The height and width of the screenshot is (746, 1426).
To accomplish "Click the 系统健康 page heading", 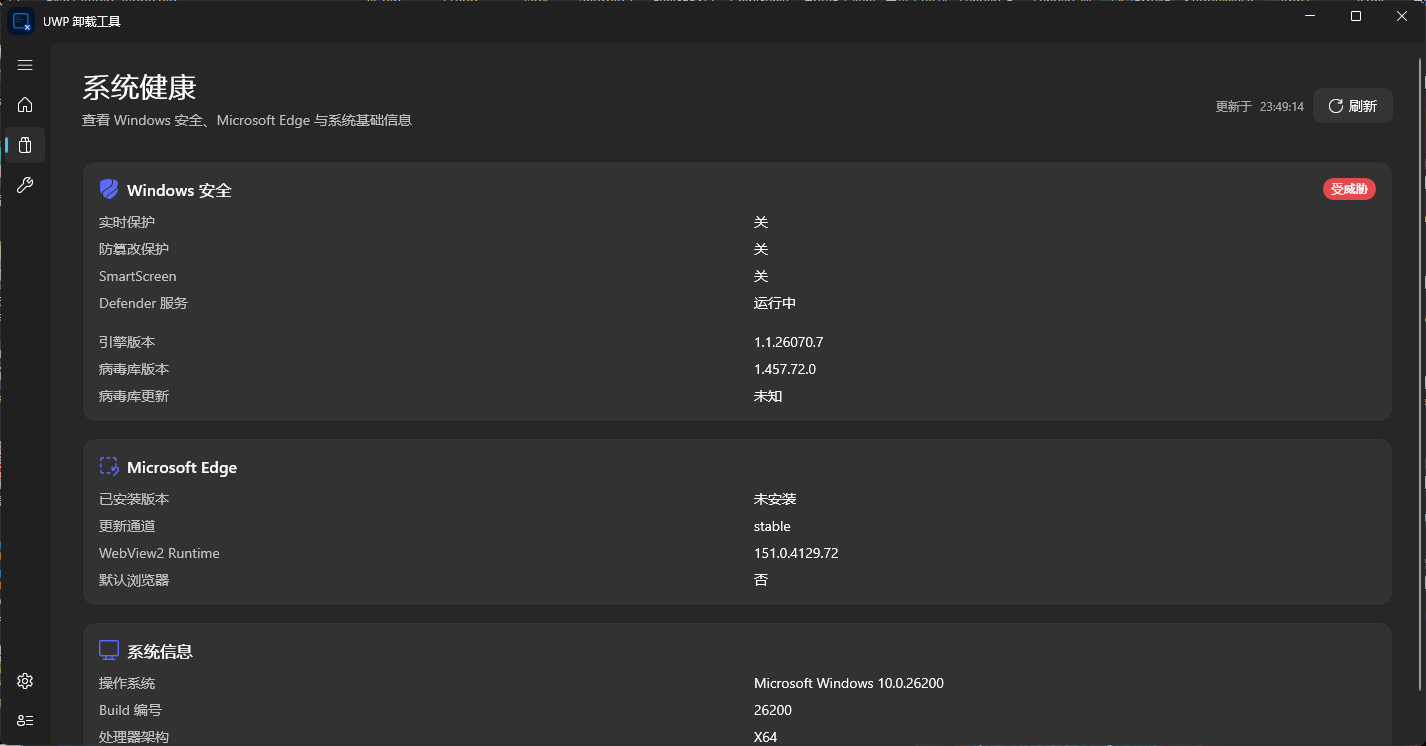I will 139,88.
